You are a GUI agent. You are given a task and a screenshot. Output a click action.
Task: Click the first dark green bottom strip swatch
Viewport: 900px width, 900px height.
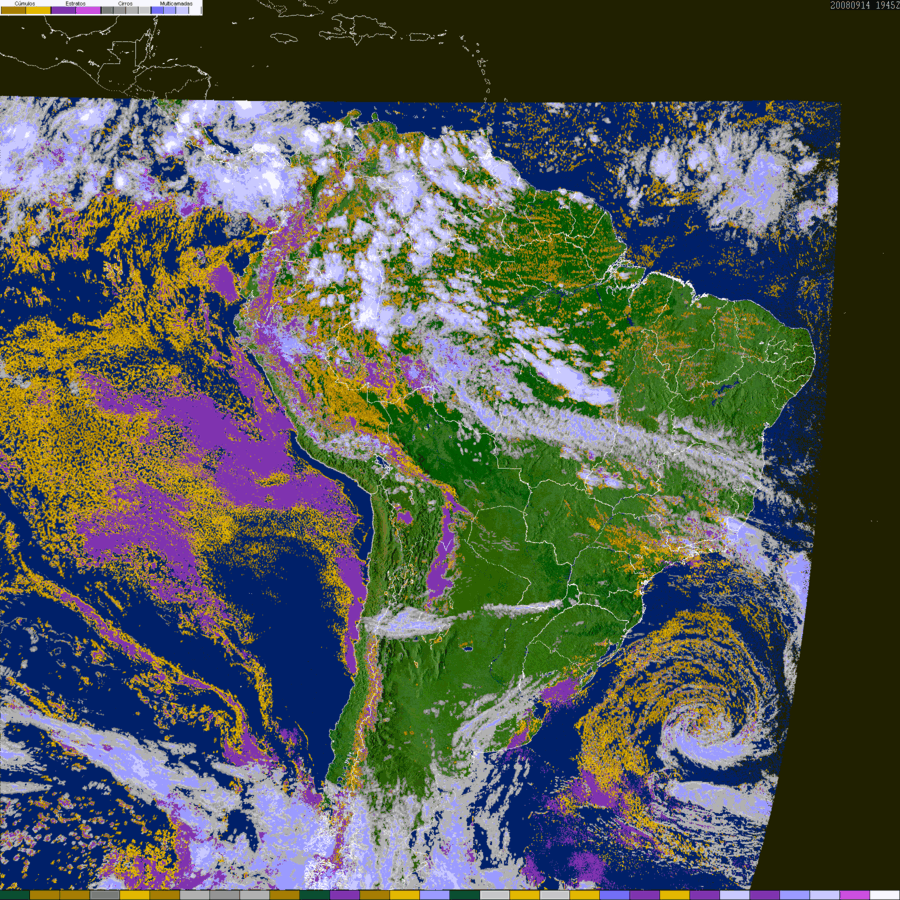click(15, 895)
